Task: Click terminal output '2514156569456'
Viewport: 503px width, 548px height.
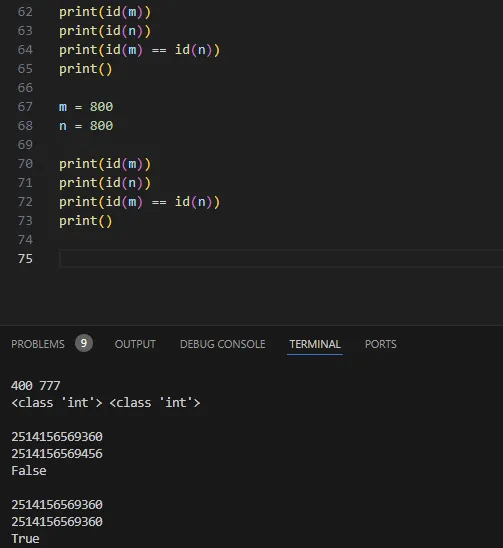Action: click(57, 454)
